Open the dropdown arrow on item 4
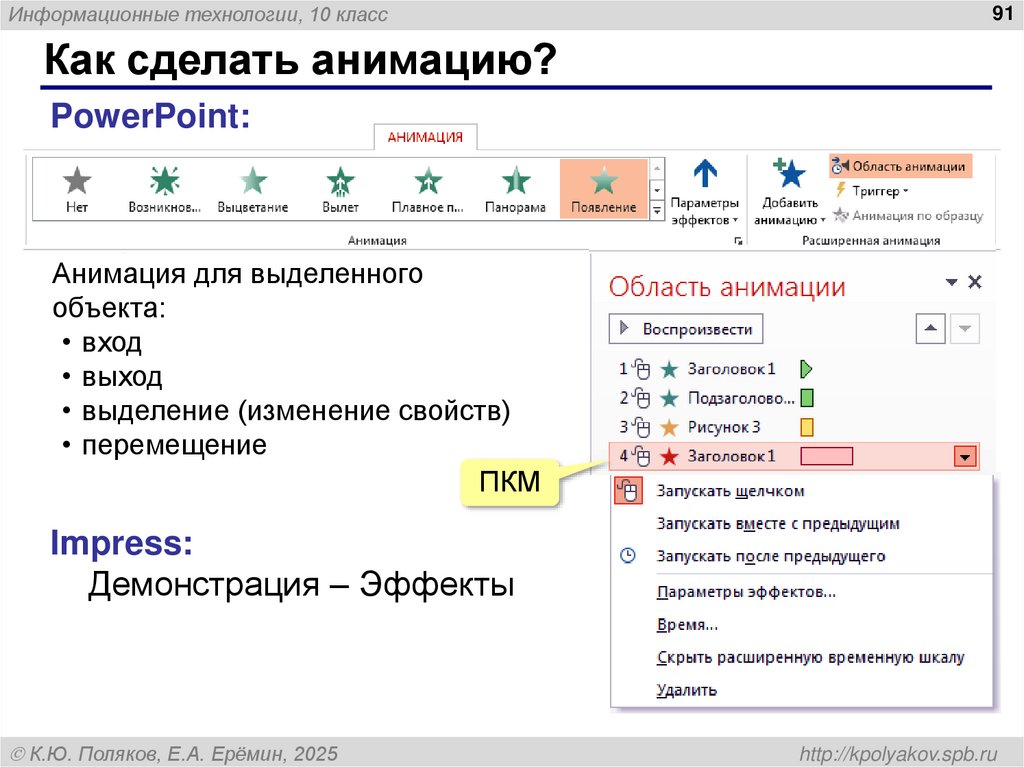This screenshot has width=1024, height=767. click(965, 457)
